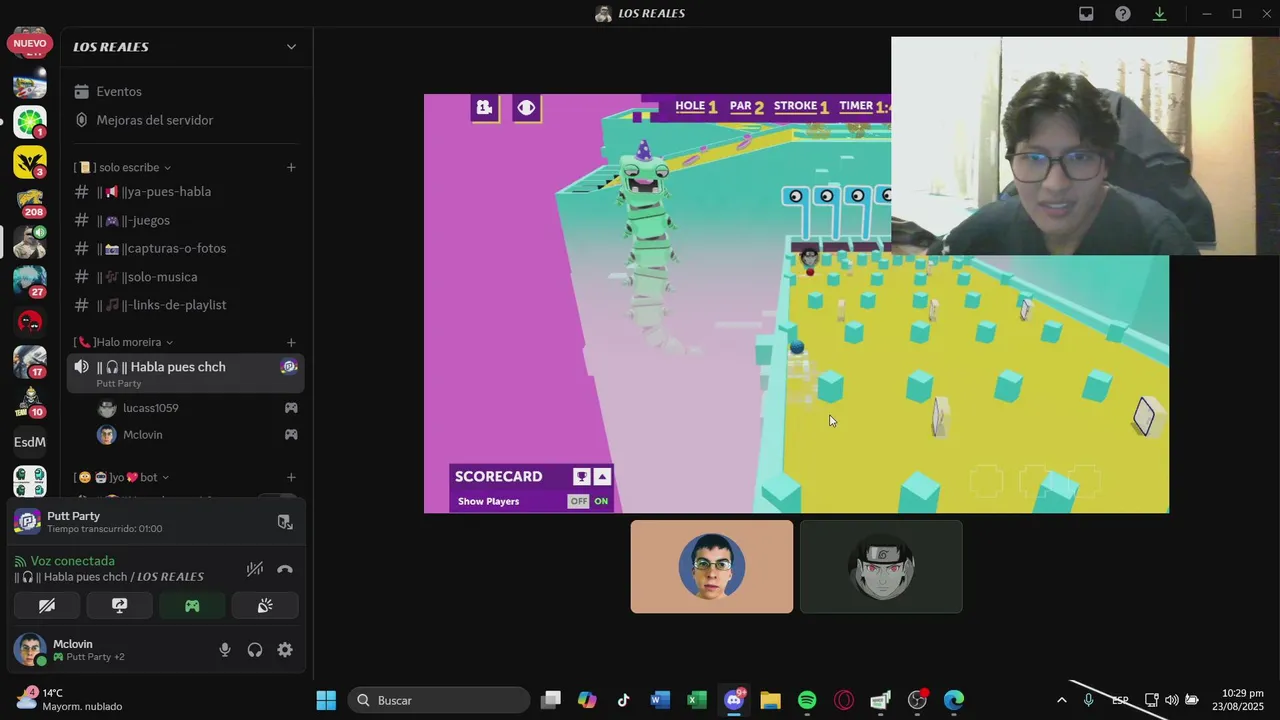1280x720 pixels.
Task: Open Task View from taskbar
Action: 550,700
